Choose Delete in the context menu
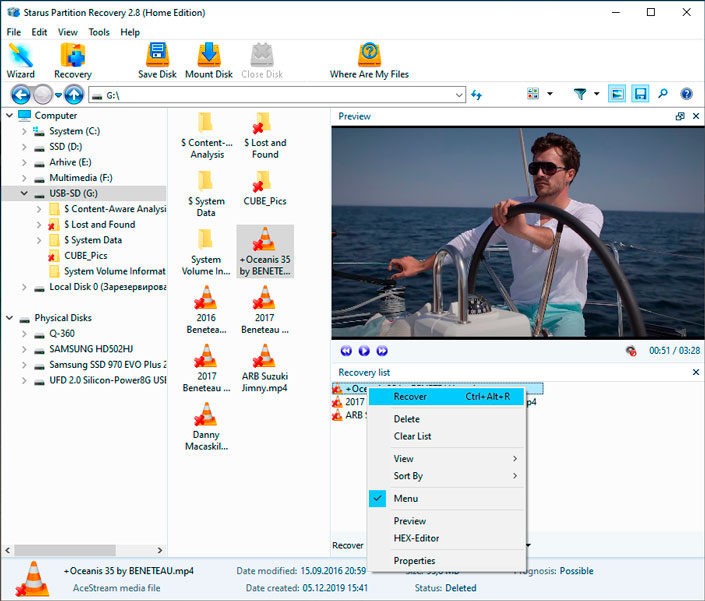705x601 pixels. pos(446,419)
